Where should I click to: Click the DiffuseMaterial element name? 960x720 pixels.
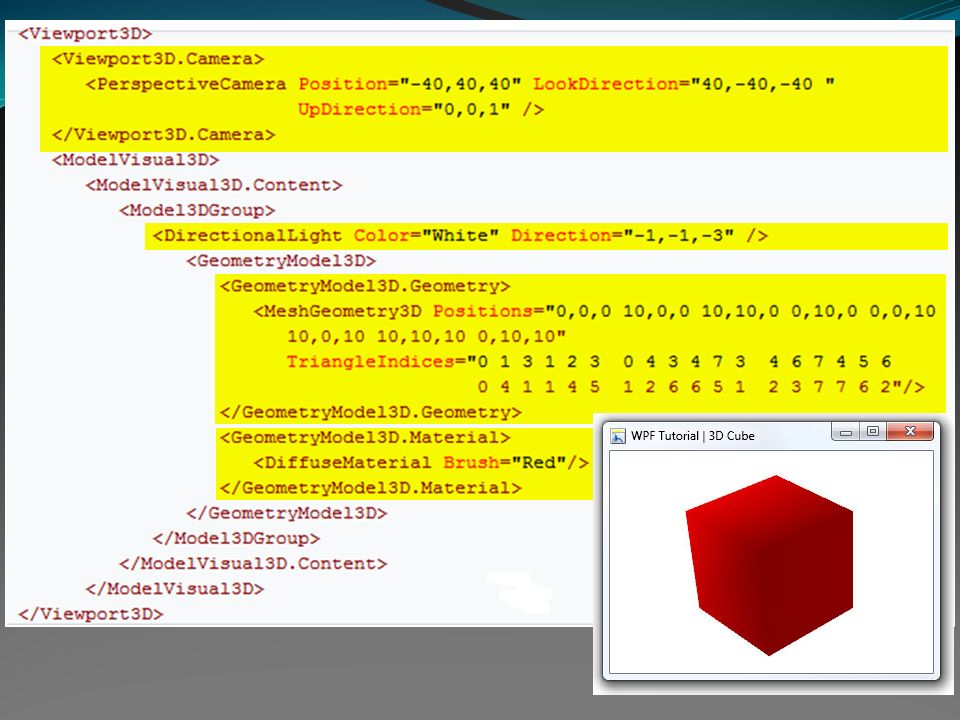tap(348, 463)
